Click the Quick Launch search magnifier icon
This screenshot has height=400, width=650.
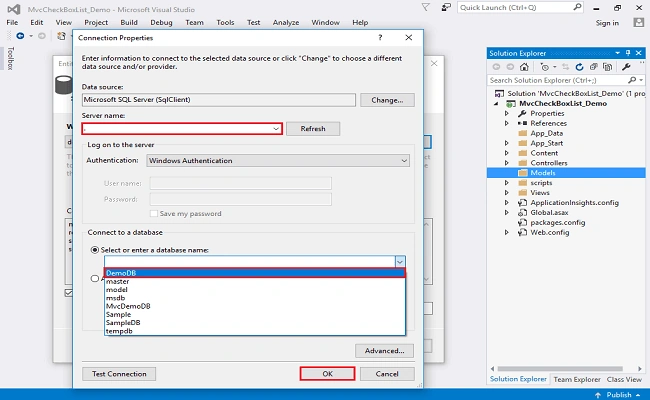577,7
